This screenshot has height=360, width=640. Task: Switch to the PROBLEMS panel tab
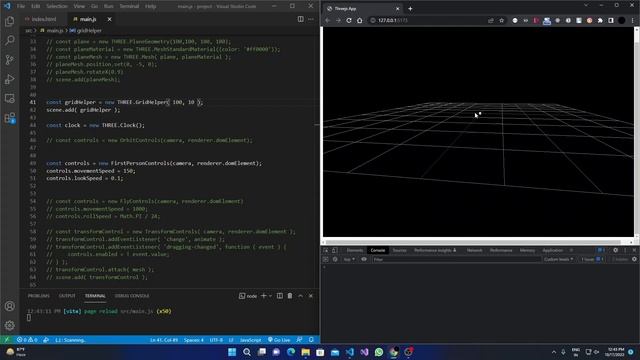click(x=38, y=296)
